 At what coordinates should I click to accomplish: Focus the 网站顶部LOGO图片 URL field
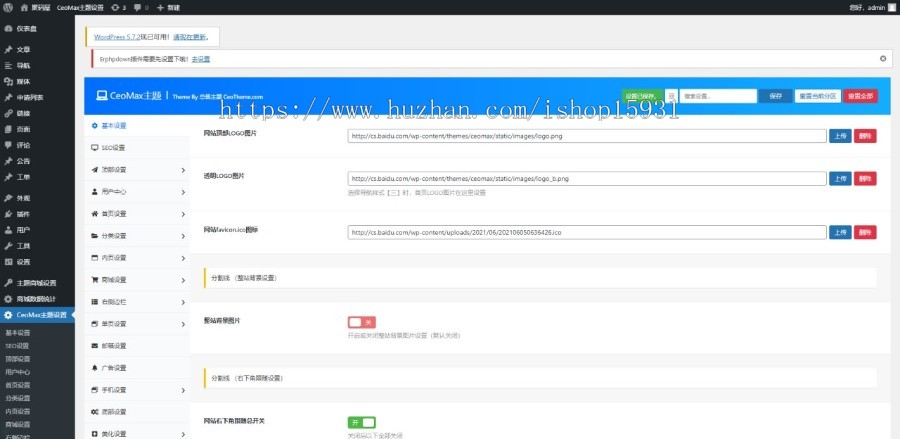[587, 136]
